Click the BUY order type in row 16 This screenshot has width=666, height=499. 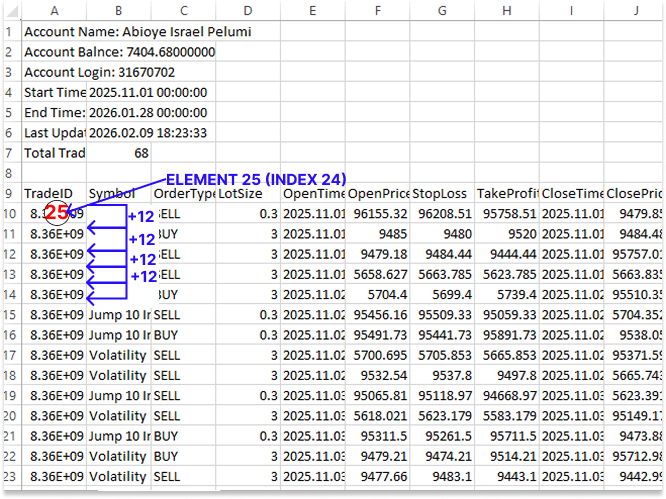(183, 335)
